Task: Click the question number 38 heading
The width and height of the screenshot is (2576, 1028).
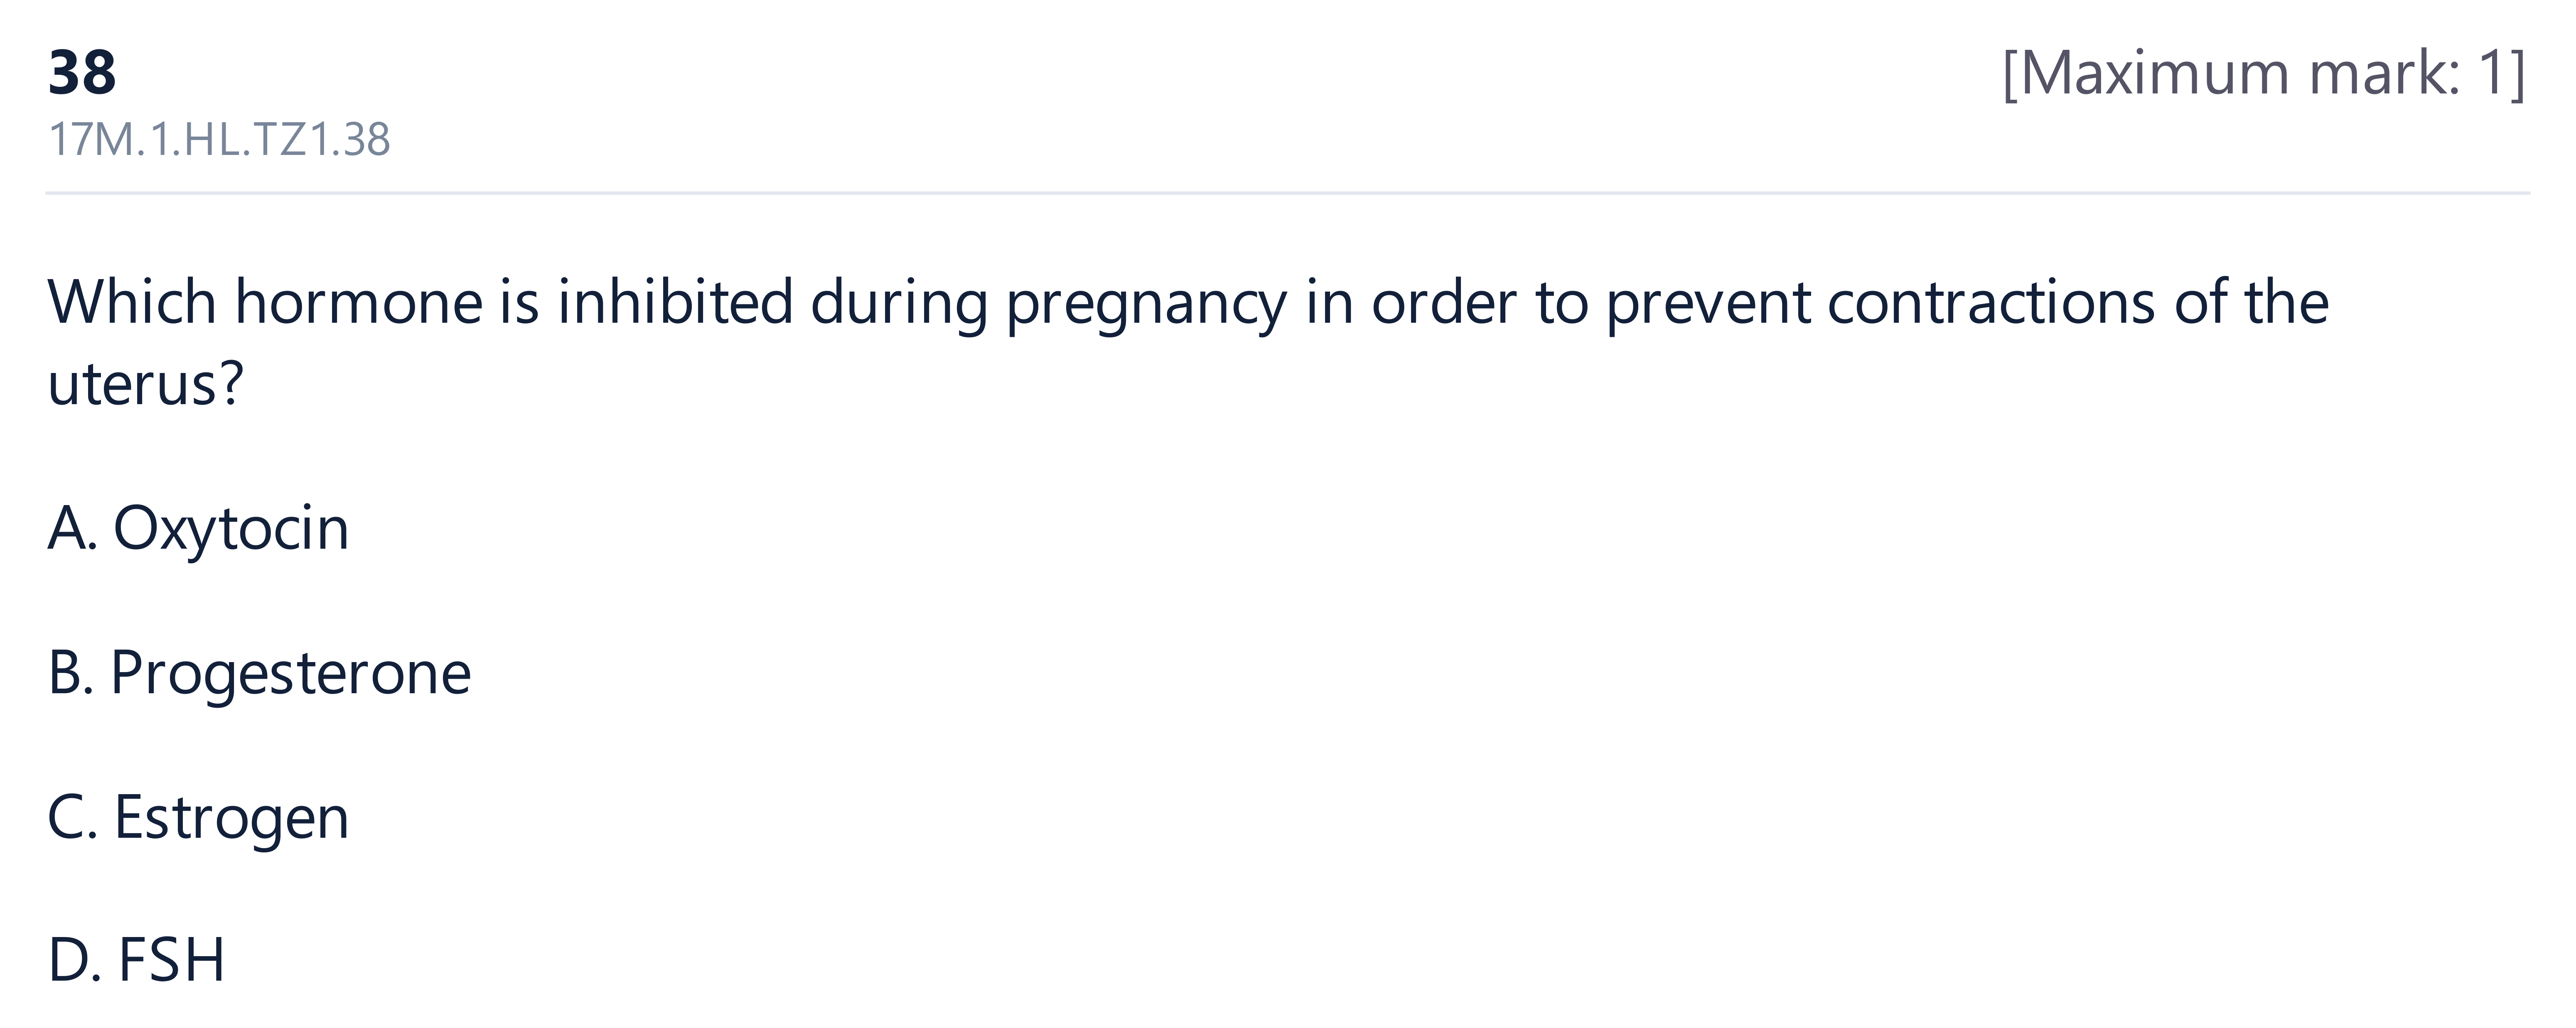Action: coord(82,73)
